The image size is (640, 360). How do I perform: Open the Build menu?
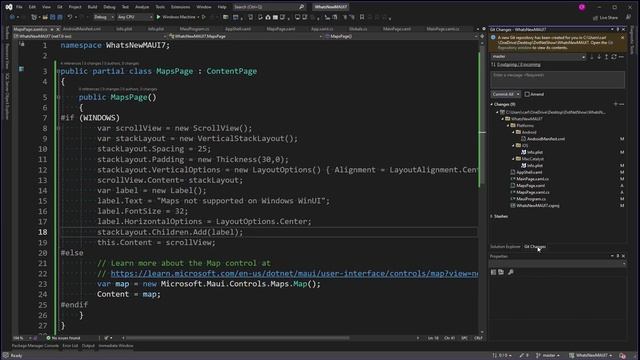(x=93, y=7)
